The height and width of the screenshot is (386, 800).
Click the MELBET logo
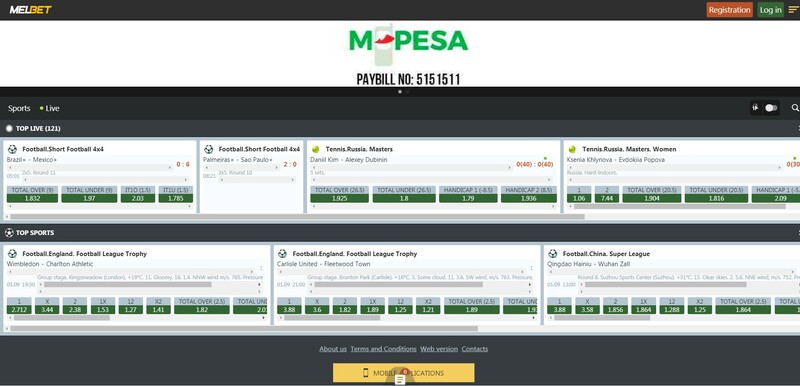(x=31, y=10)
